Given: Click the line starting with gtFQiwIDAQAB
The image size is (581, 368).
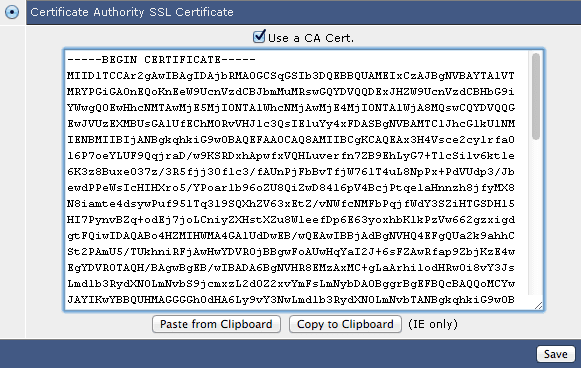Looking at the screenshot, I should click(291, 236).
